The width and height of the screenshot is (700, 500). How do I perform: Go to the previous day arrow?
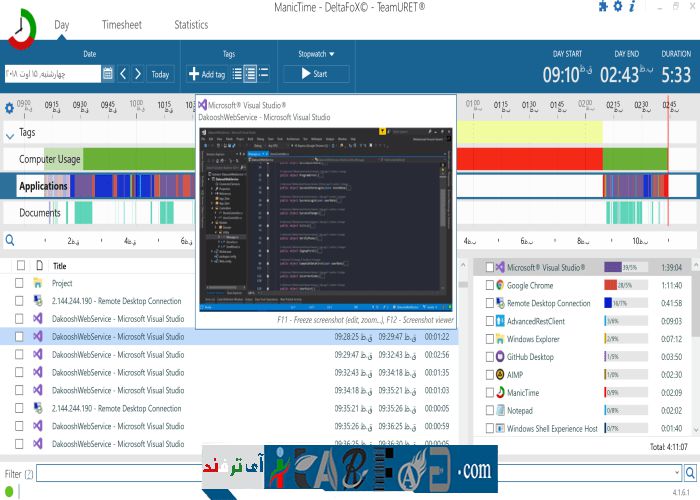point(124,74)
